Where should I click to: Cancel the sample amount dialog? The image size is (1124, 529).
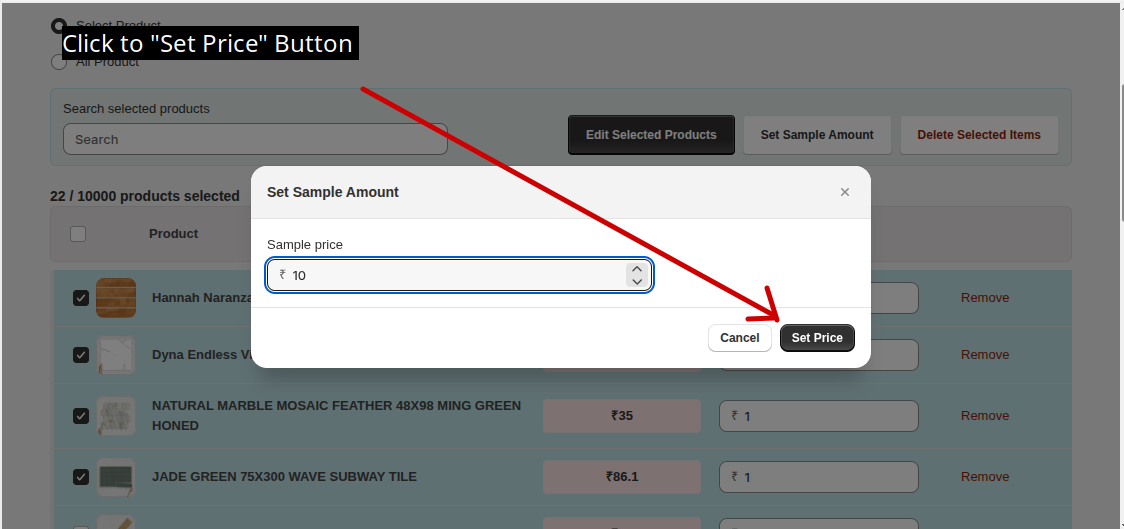pos(740,338)
